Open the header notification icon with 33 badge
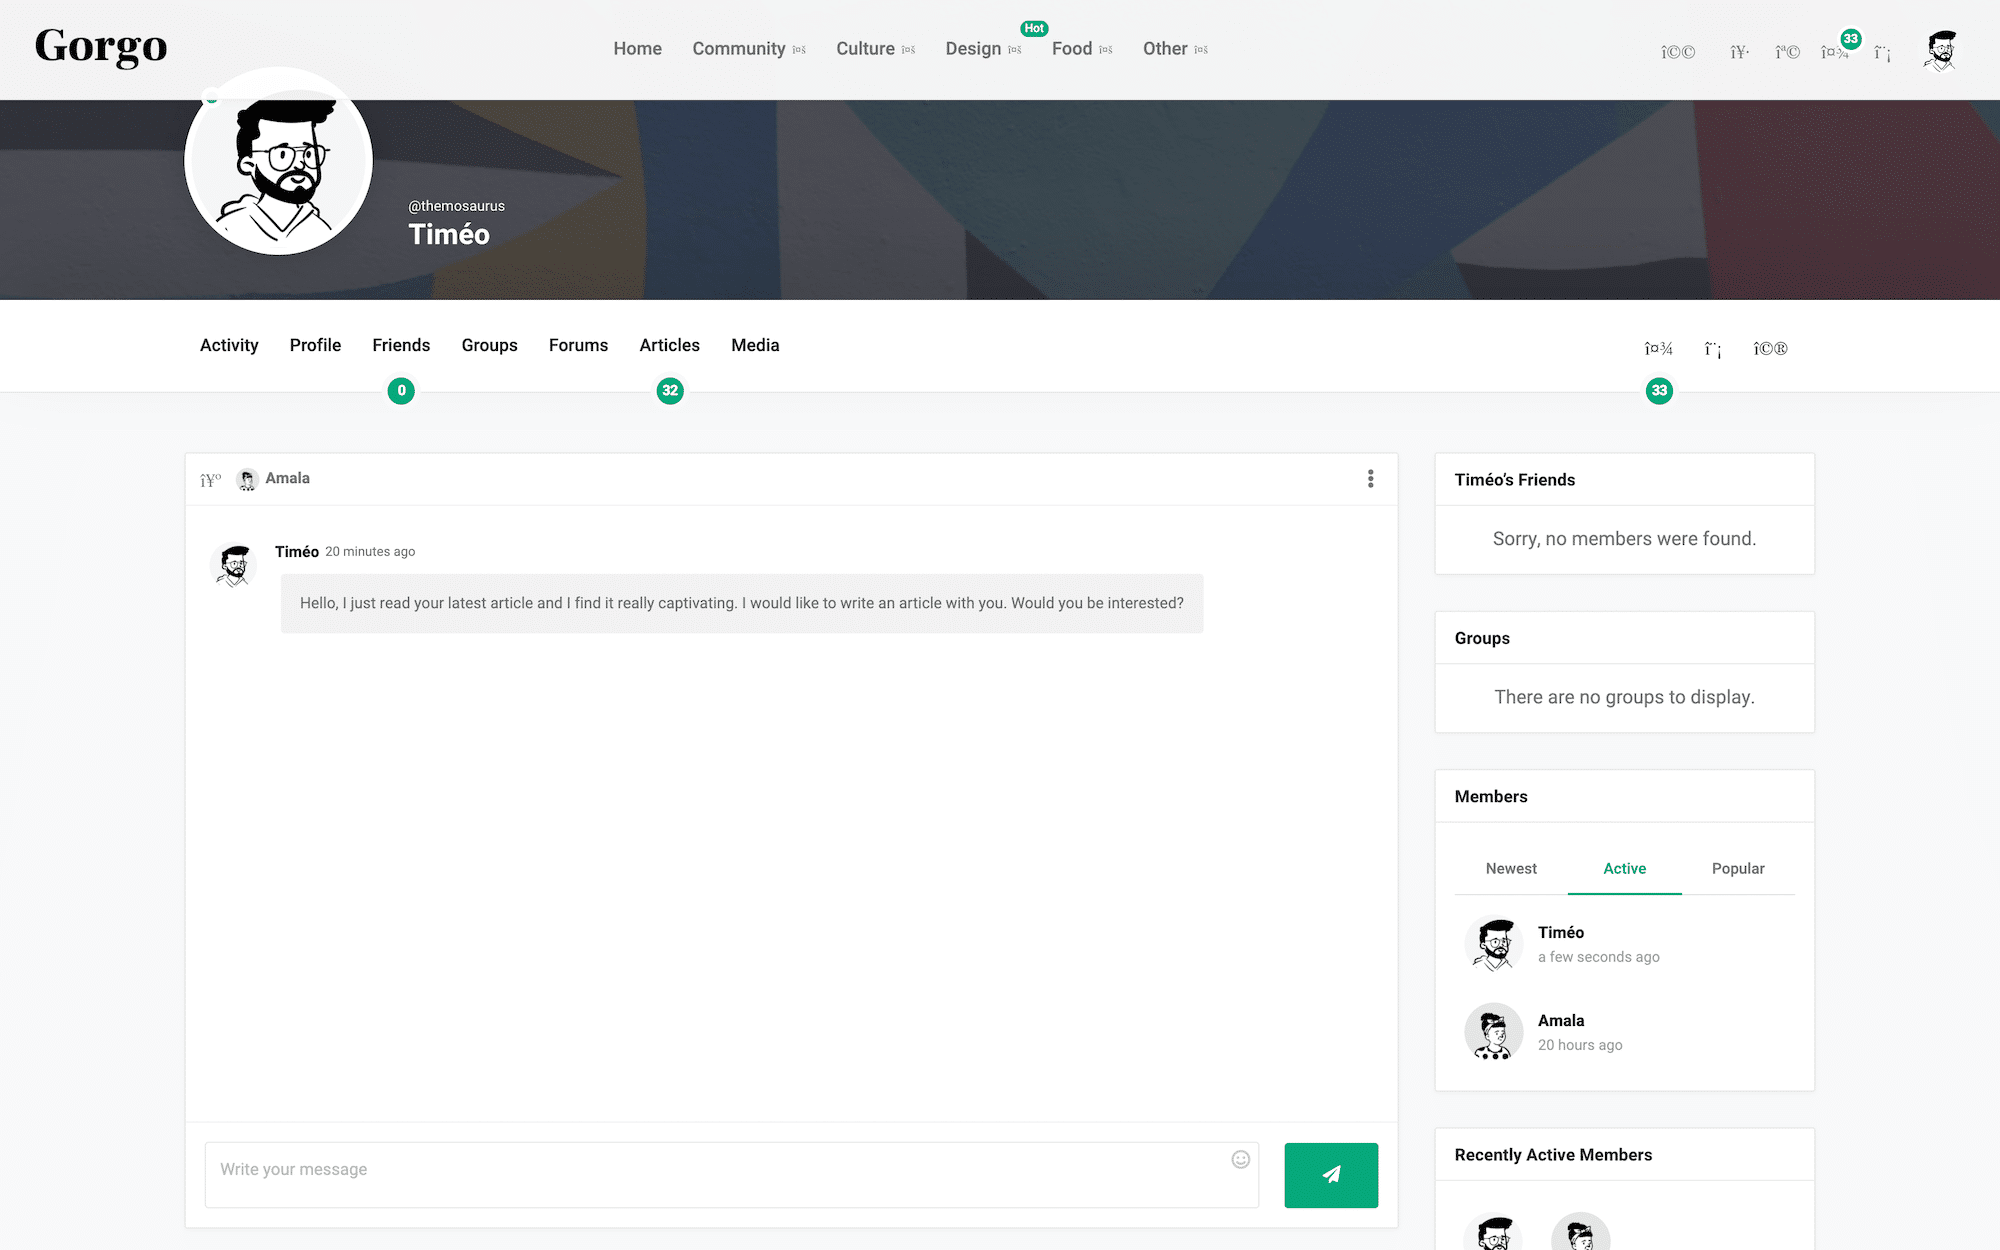Image resolution: width=2000 pixels, height=1250 pixels. click(x=1835, y=52)
